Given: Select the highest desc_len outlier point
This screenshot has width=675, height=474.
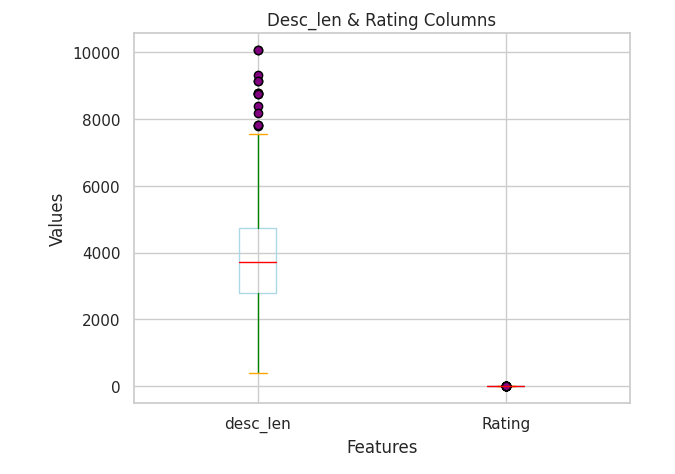Looking at the screenshot, I should pyautogui.click(x=258, y=50).
